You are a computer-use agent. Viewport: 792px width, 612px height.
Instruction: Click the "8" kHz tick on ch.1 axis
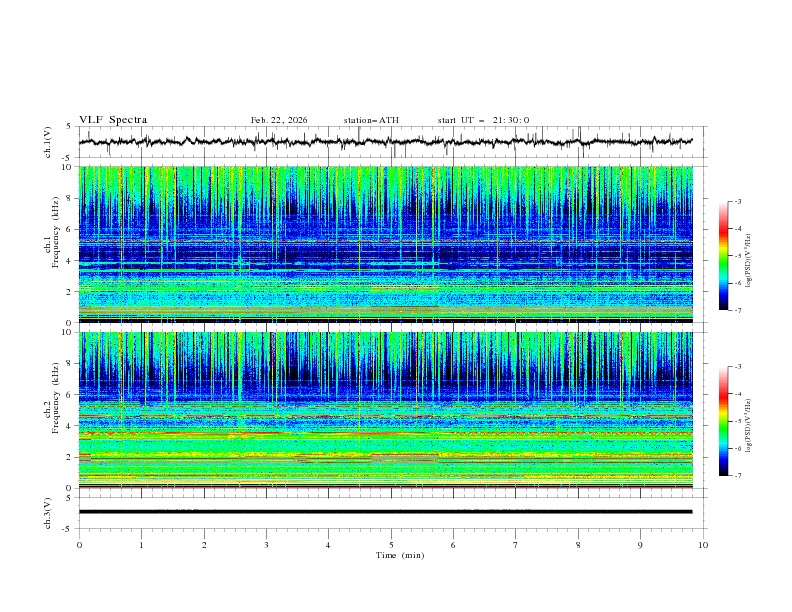70,198
